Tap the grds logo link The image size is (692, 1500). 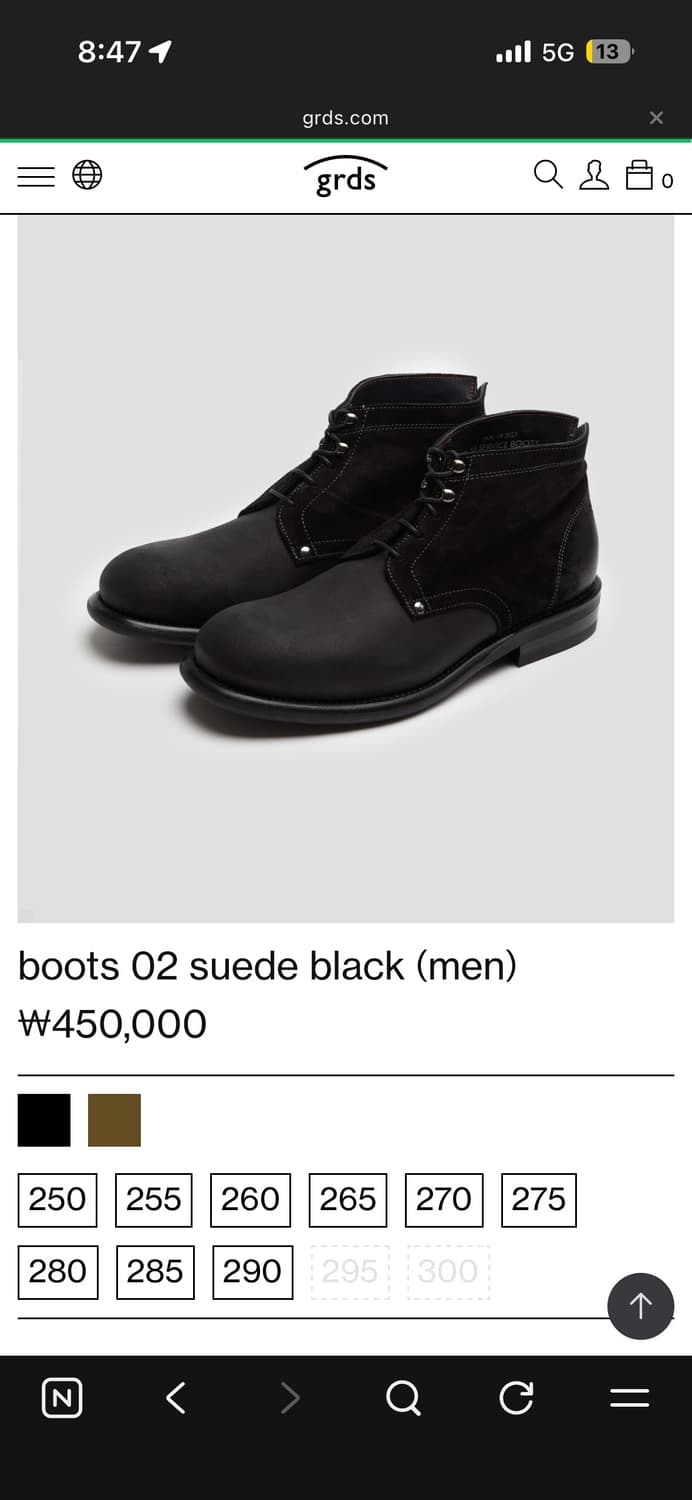click(346, 176)
